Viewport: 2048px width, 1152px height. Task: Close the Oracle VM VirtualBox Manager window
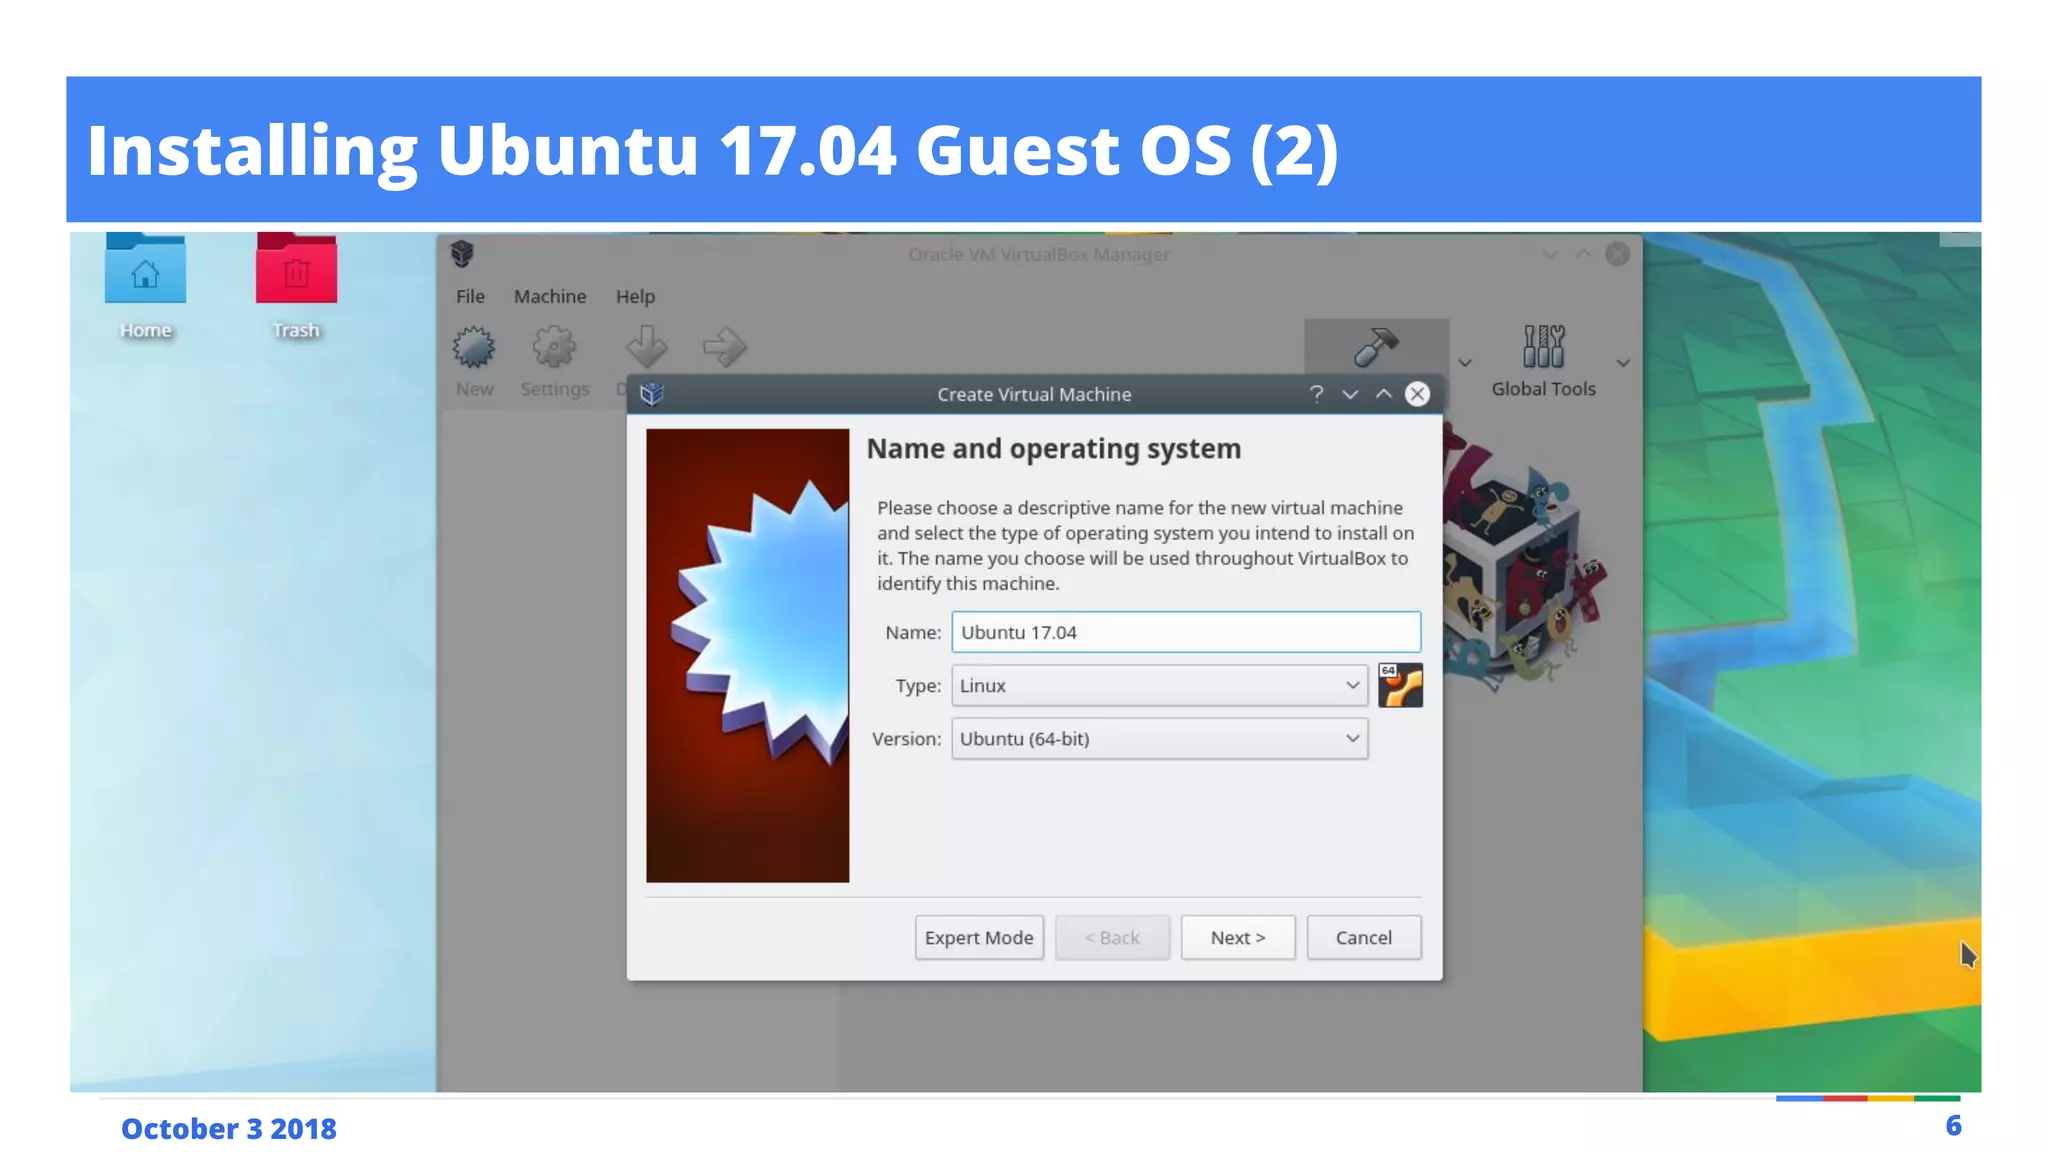(x=1617, y=254)
